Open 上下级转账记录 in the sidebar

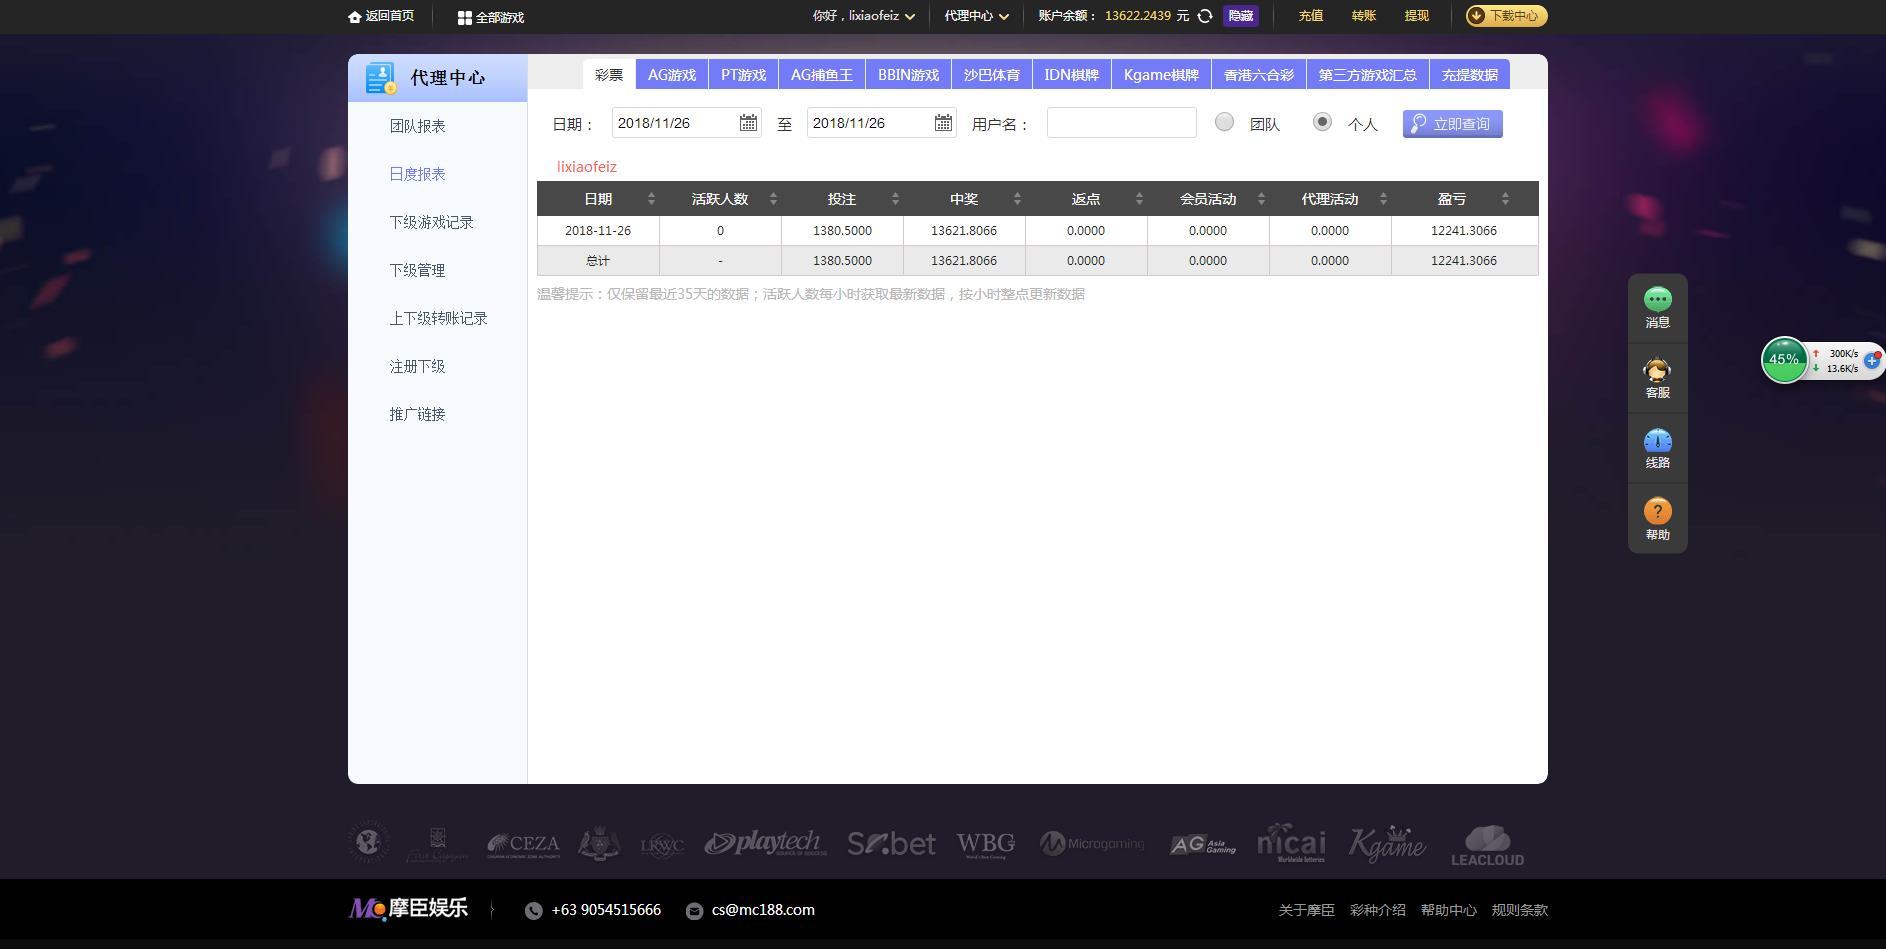439,318
